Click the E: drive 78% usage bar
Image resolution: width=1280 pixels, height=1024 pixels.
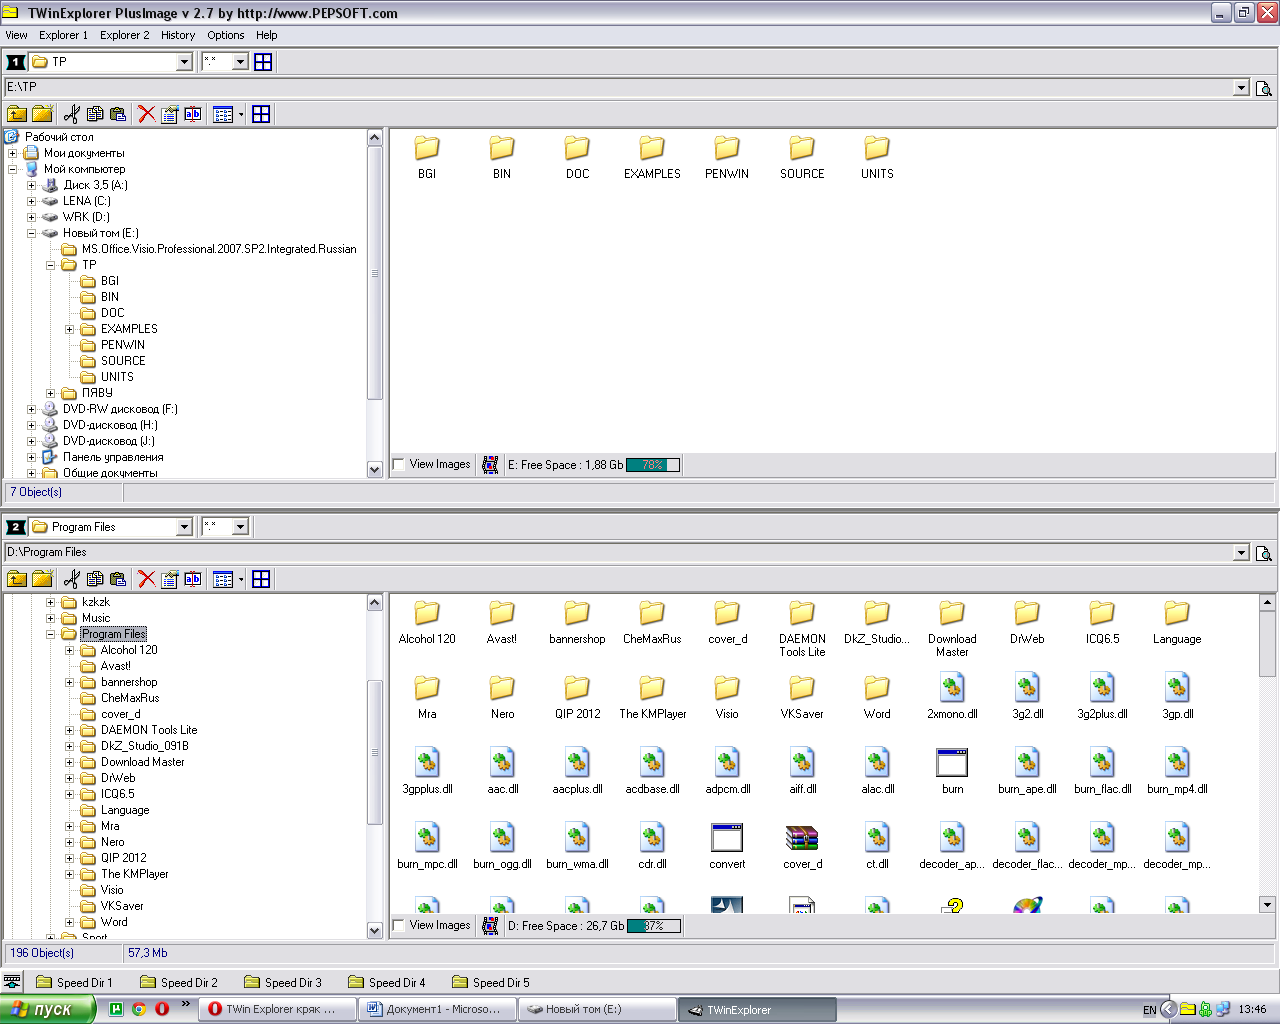[653, 465]
